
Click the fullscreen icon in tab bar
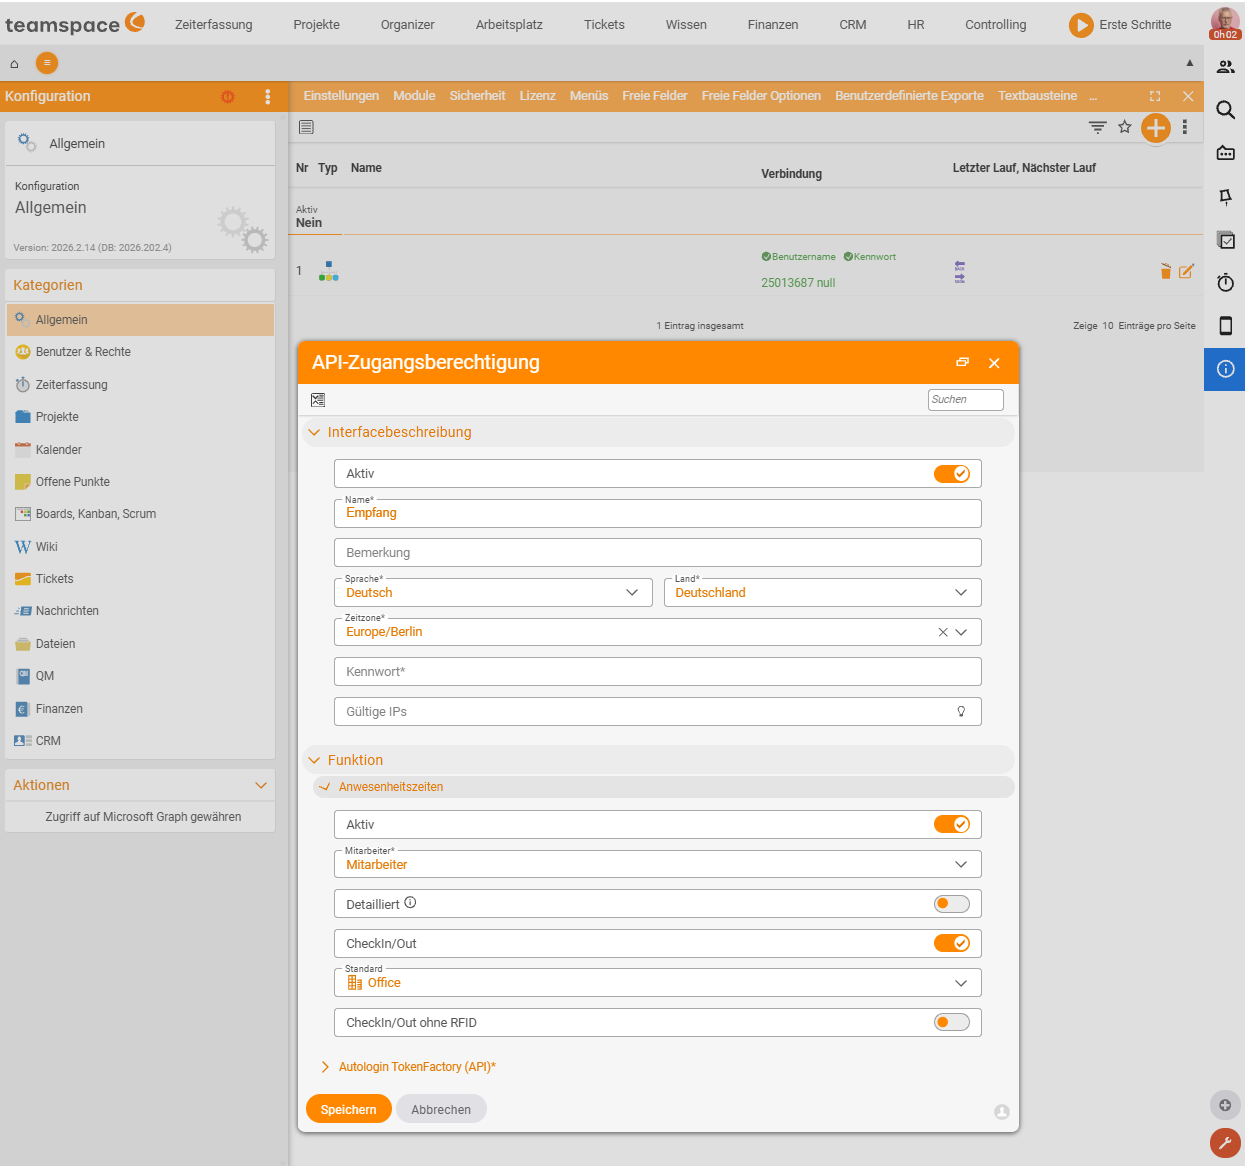click(1155, 96)
